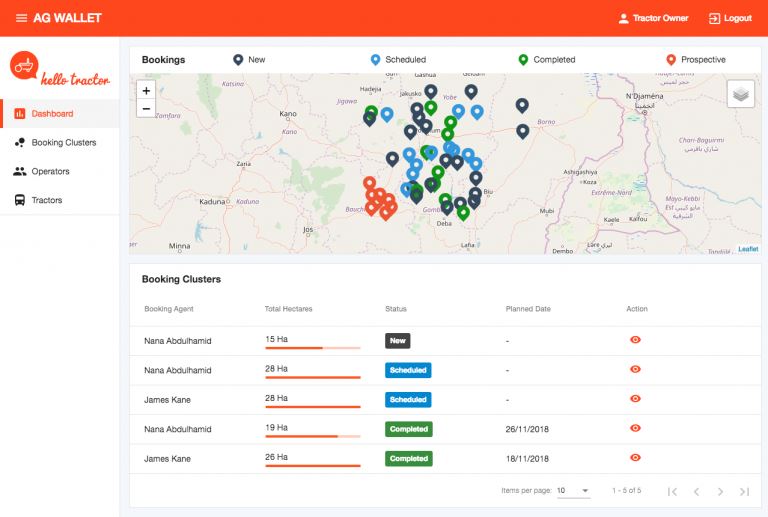Click the Tractor Owner user icon

(x=623, y=19)
